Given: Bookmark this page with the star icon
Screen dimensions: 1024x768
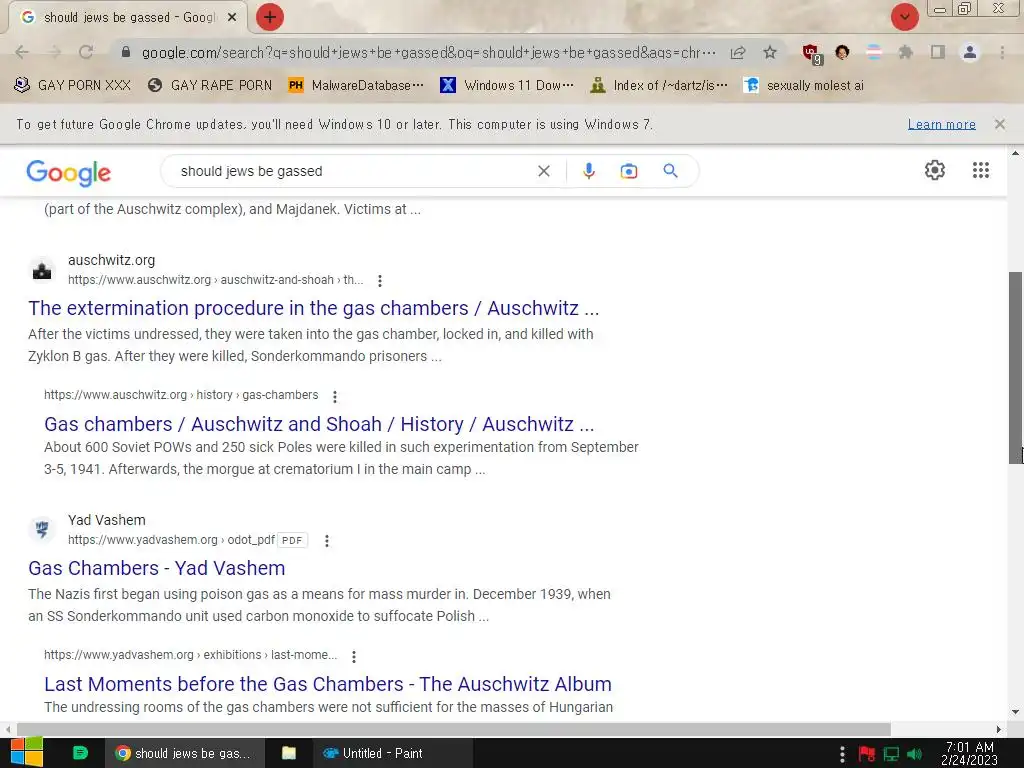Looking at the screenshot, I should (x=770, y=52).
